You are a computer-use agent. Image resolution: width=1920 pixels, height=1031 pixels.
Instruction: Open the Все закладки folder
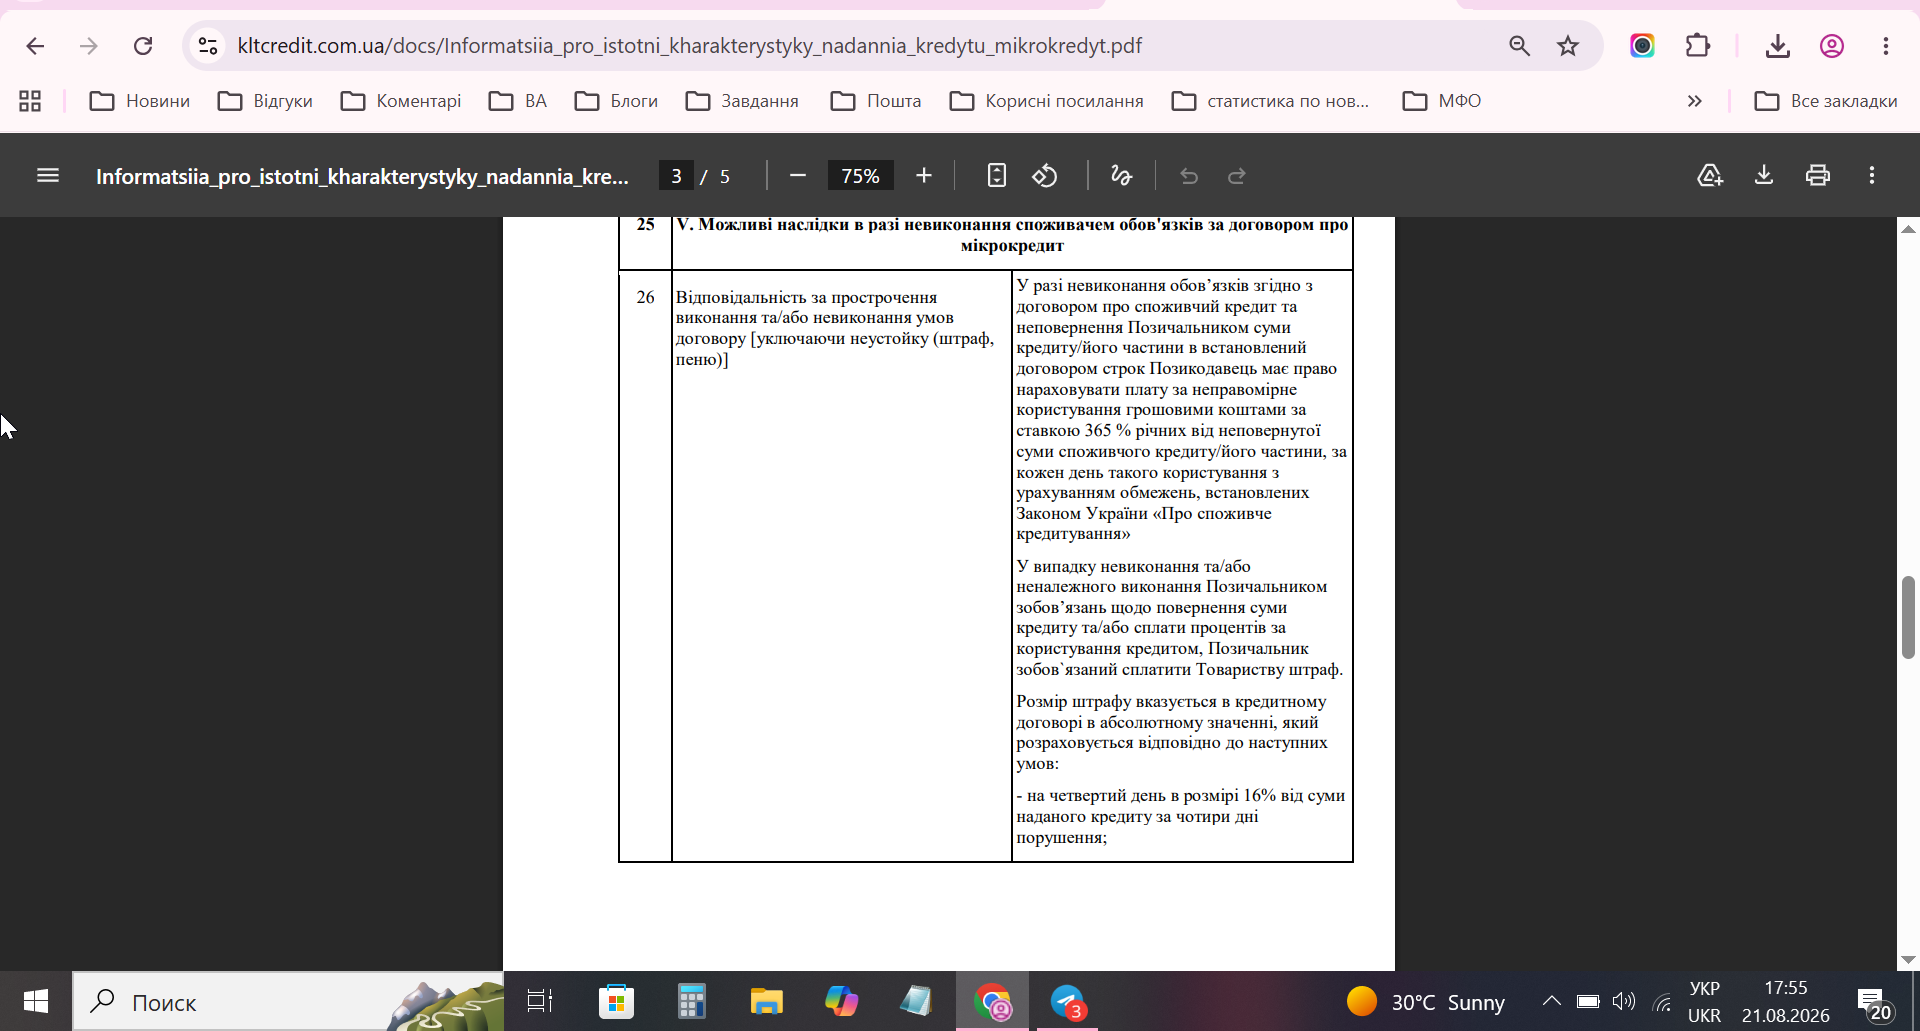pyautogui.click(x=1826, y=101)
